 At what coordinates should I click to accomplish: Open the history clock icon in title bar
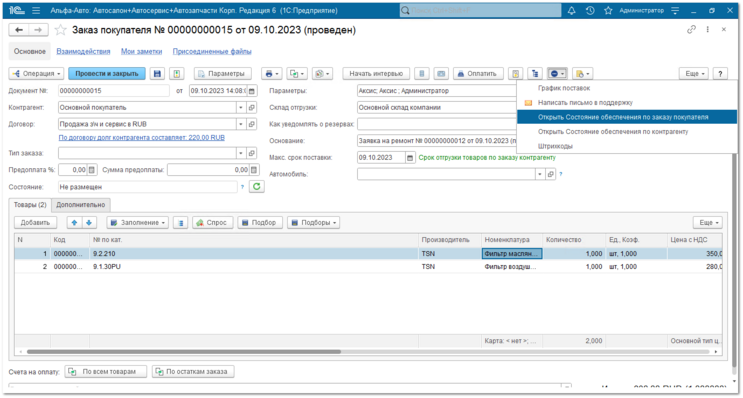[x=589, y=10]
